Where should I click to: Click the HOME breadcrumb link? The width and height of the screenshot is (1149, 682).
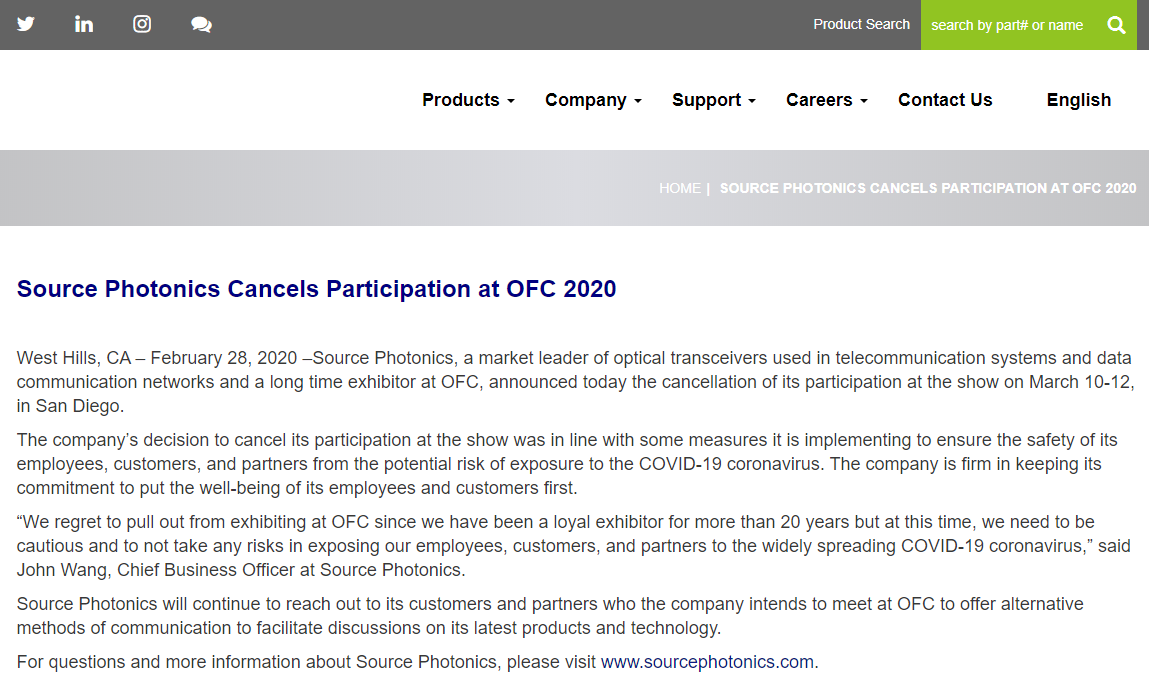(x=679, y=188)
